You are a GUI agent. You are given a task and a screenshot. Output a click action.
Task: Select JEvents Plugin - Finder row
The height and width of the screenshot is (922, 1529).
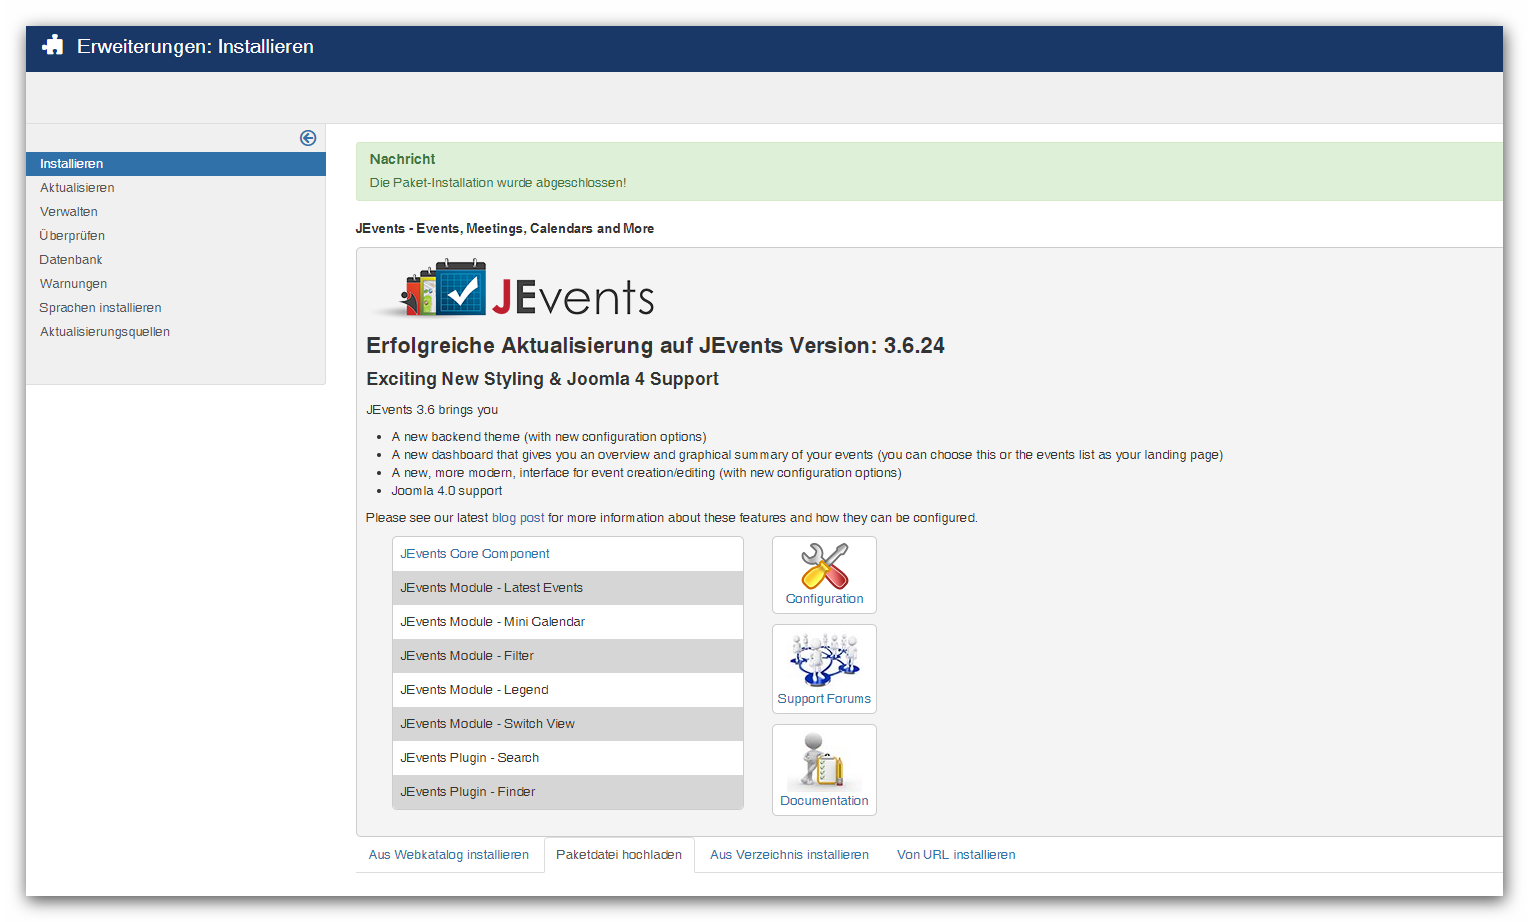pos(568,792)
